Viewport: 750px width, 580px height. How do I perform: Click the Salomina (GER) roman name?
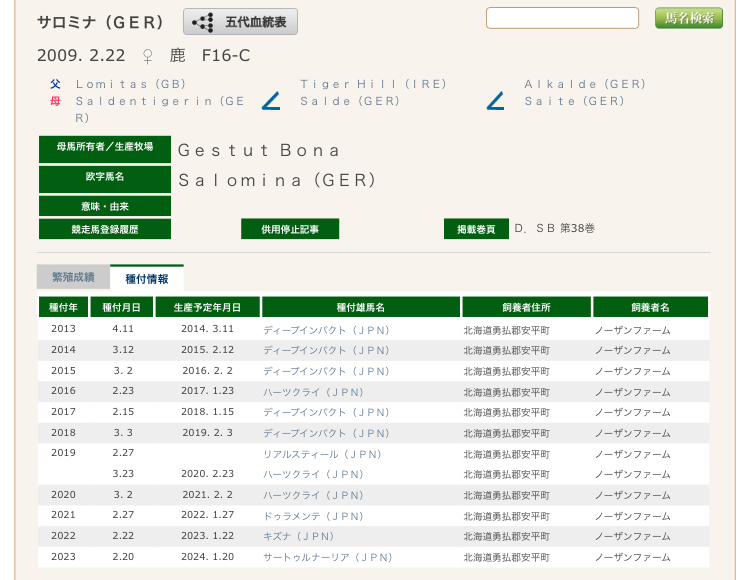(x=277, y=180)
